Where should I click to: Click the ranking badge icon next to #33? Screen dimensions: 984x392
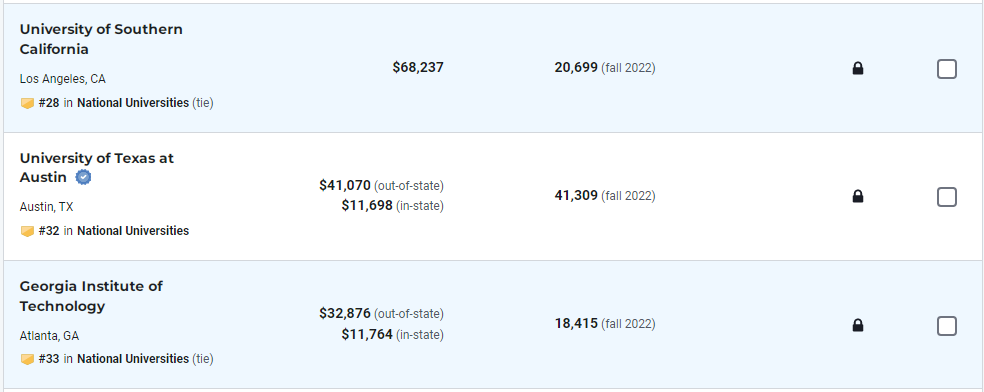coord(27,359)
